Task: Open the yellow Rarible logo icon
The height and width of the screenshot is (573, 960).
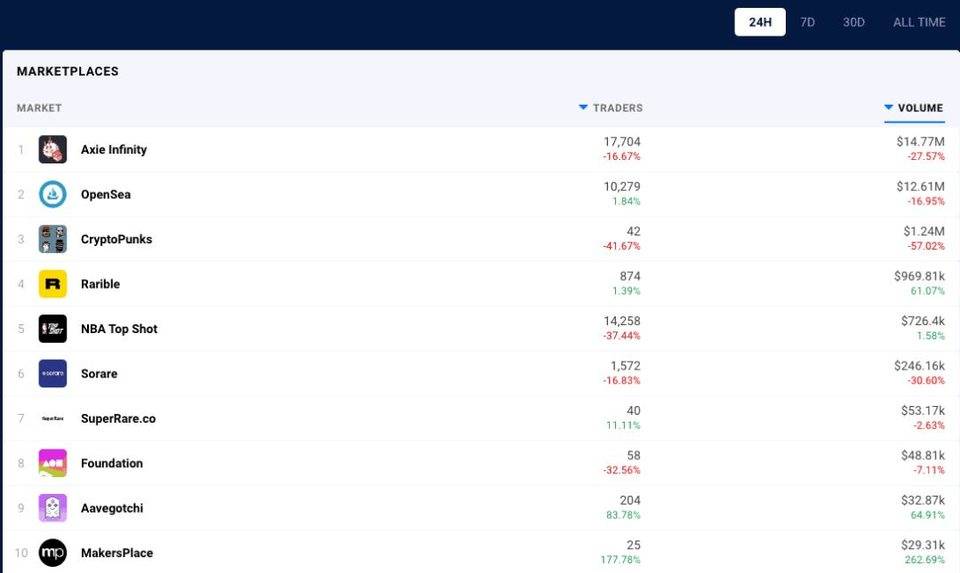Action: tap(53, 284)
